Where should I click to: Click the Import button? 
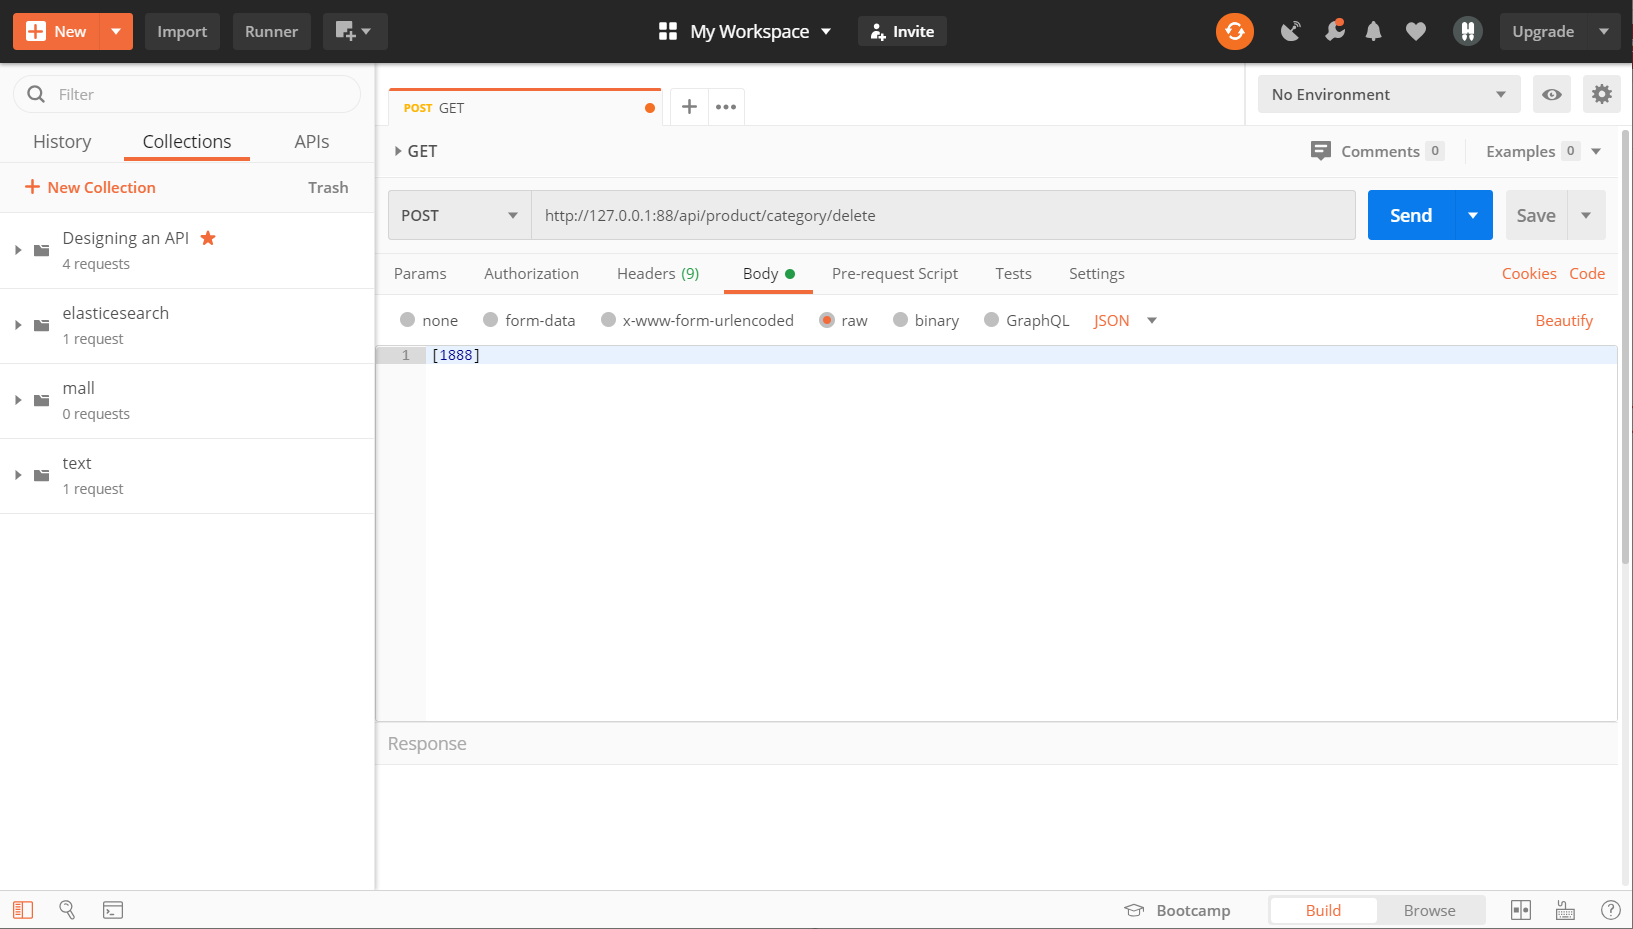tap(182, 31)
